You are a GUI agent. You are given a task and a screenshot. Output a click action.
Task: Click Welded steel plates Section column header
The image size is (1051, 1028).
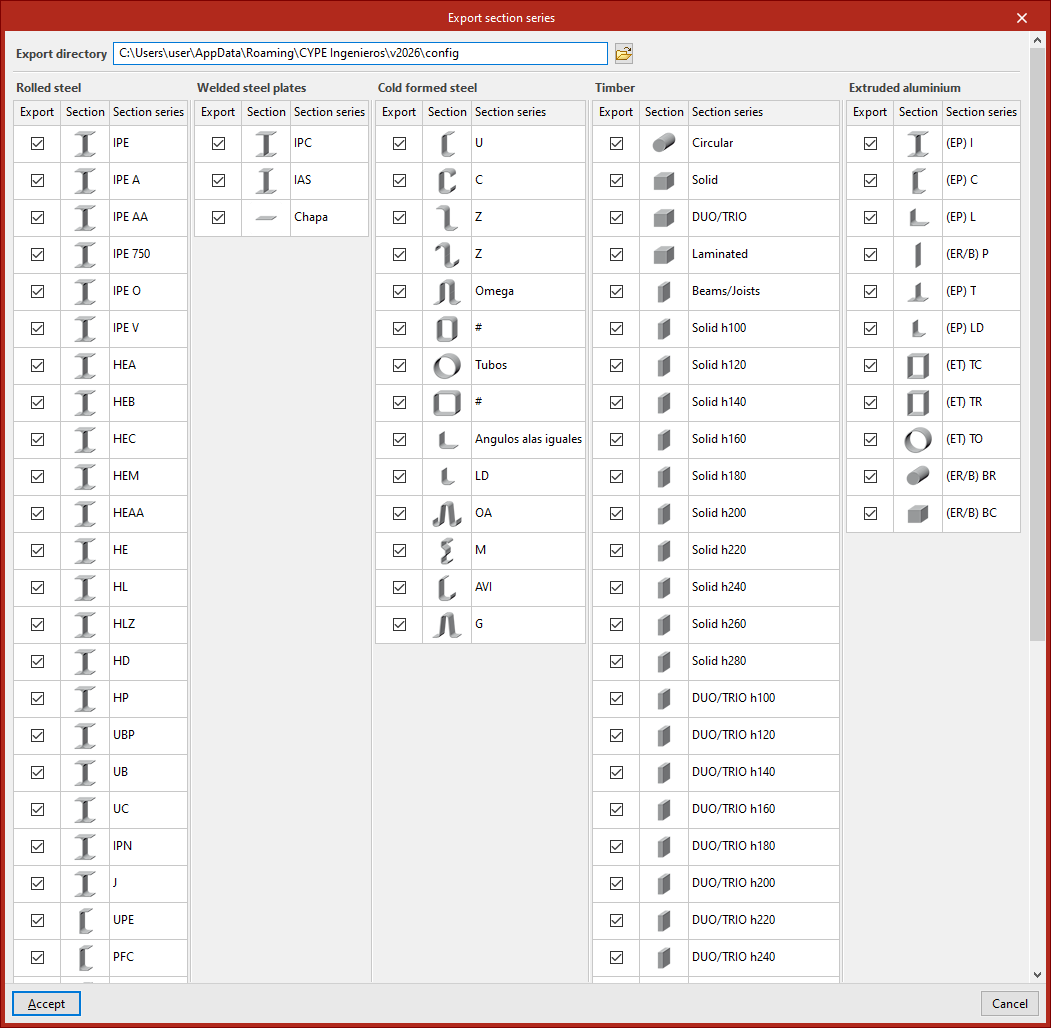click(266, 113)
